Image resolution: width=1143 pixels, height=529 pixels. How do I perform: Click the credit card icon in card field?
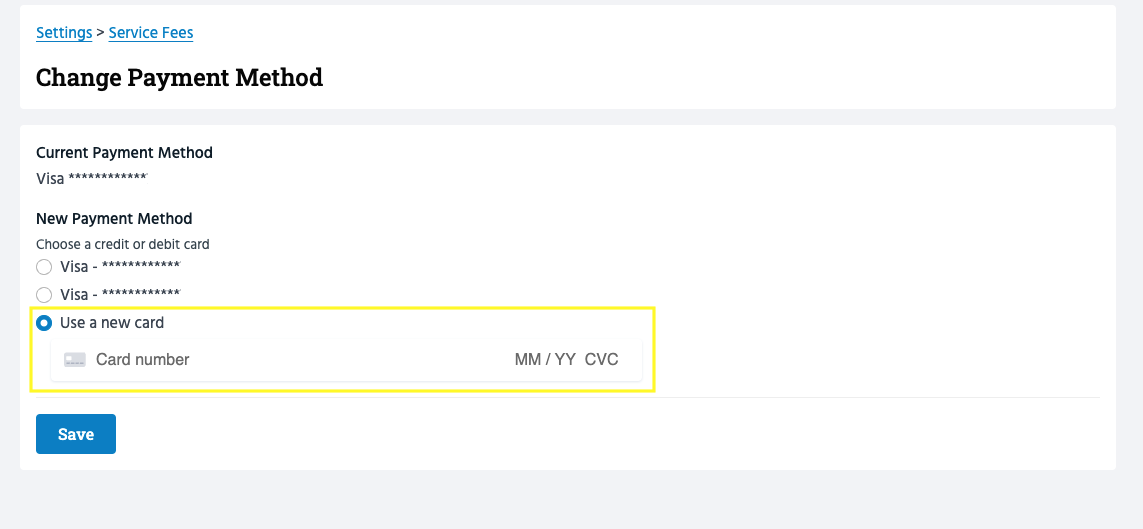(x=75, y=360)
